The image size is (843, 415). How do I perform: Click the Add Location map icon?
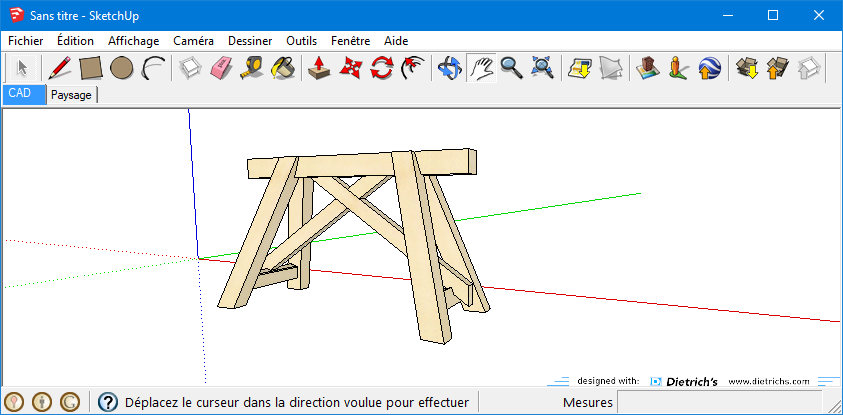pyautogui.click(x=580, y=68)
